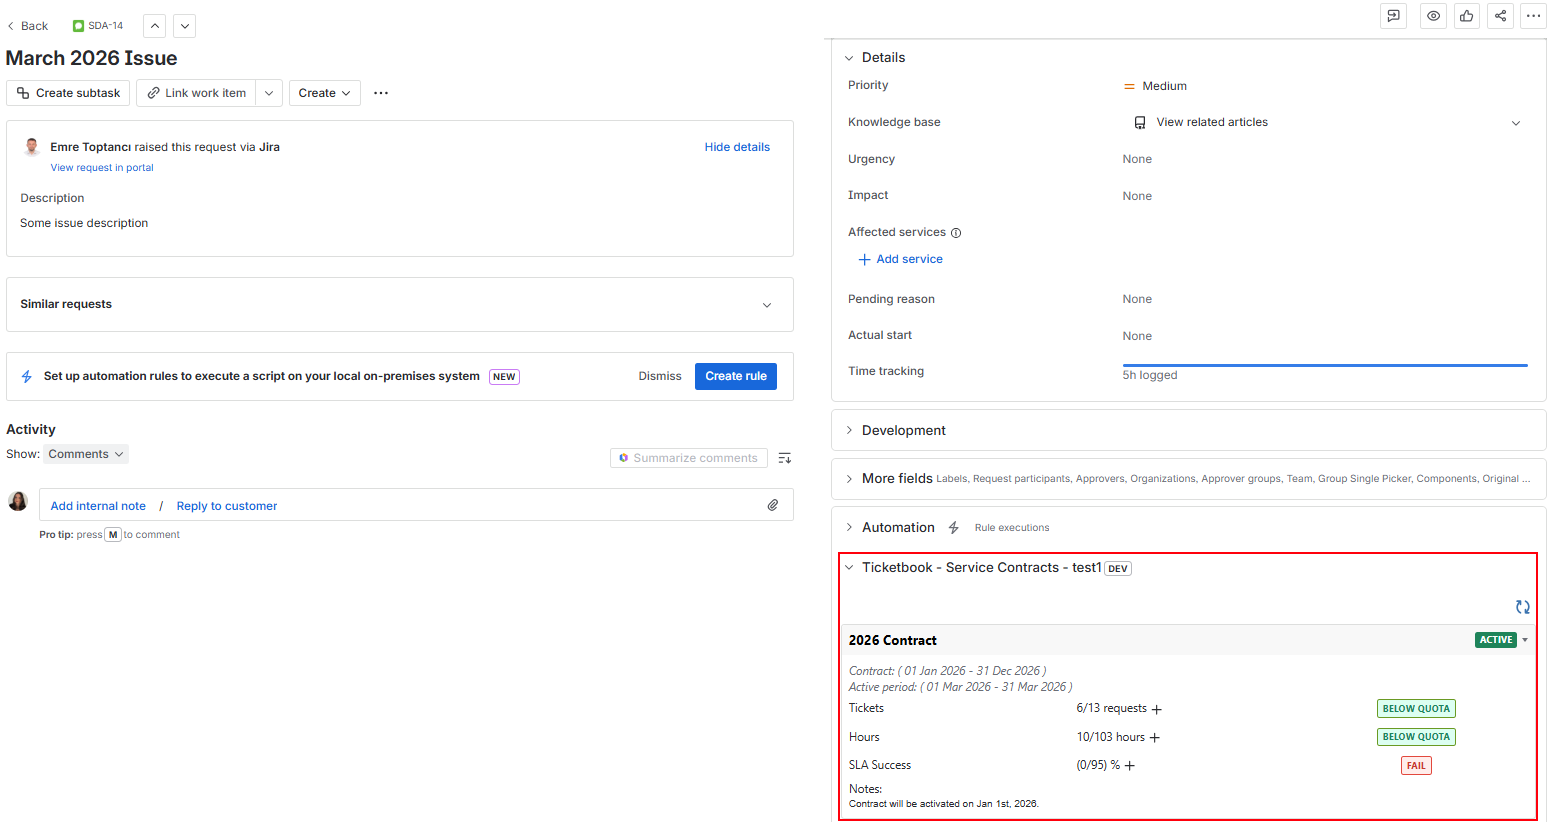Hide details of the raised request
Screen dimensions: 1548x822
click(737, 146)
